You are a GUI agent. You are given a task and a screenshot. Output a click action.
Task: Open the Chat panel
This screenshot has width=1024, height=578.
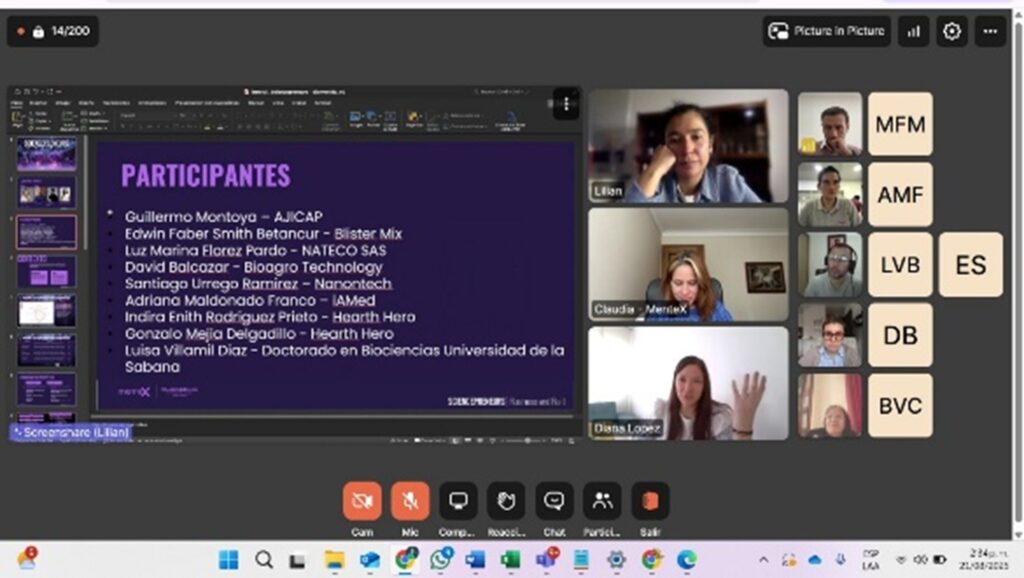click(554, 501)
